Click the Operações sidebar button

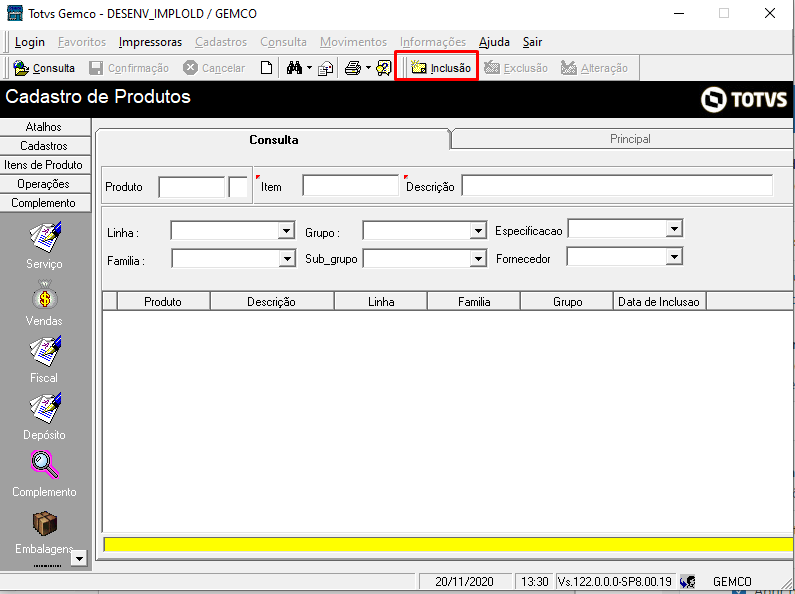coord(45,184)
